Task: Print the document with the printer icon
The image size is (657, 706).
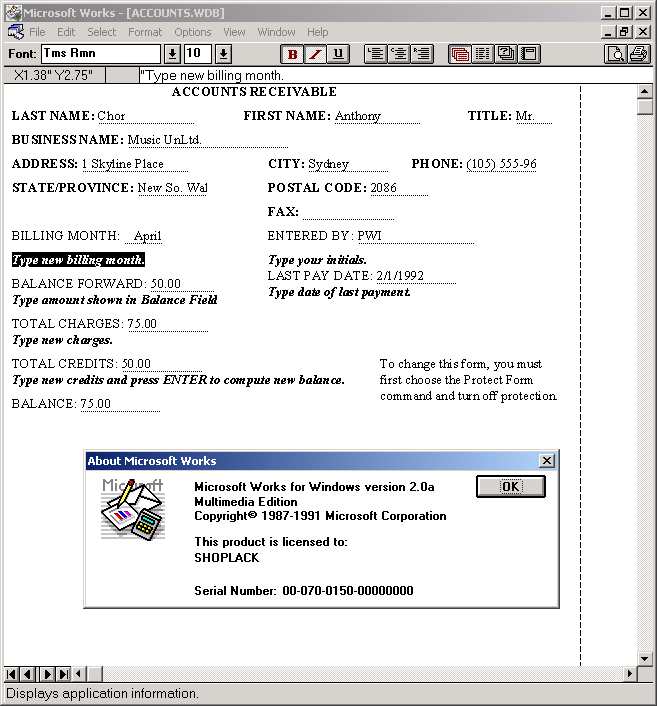Action: (x=639, y=54)
